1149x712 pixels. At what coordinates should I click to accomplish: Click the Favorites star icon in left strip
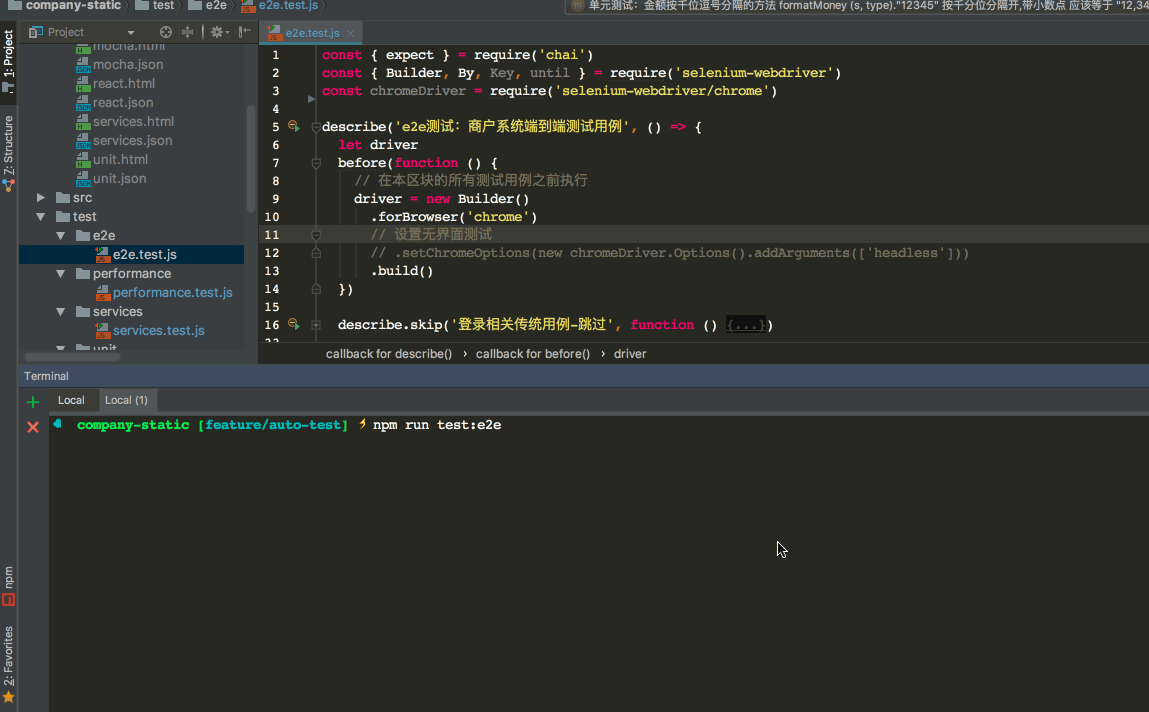coord(8,697)
